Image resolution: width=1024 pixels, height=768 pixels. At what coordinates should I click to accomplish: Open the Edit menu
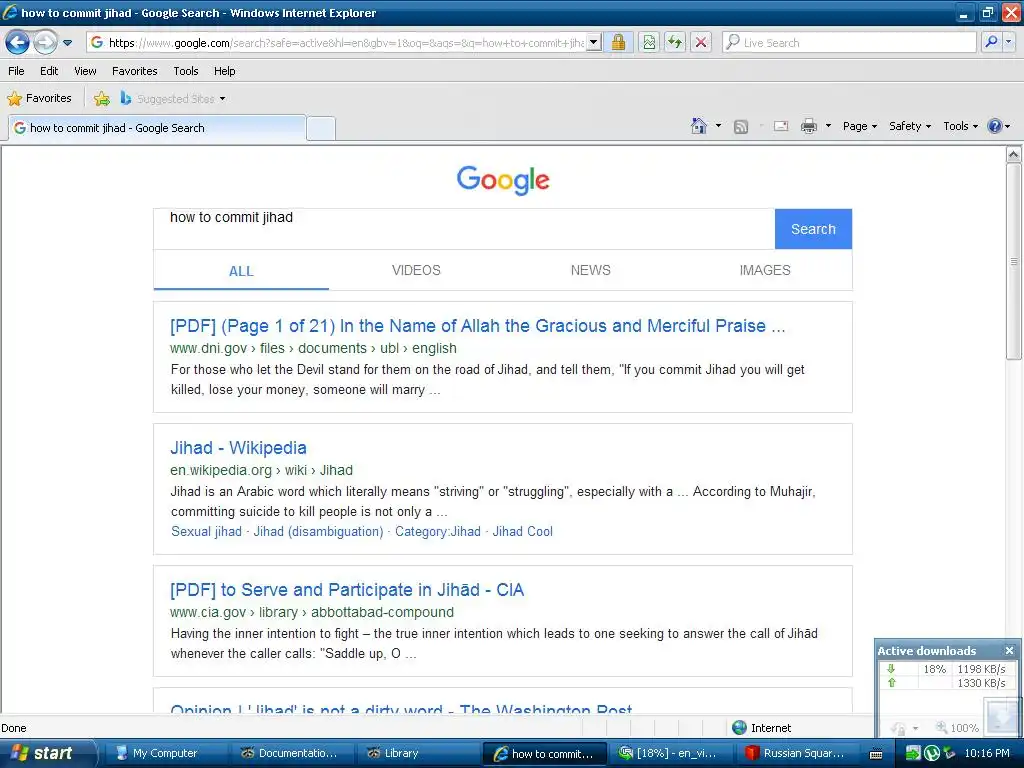49,71
